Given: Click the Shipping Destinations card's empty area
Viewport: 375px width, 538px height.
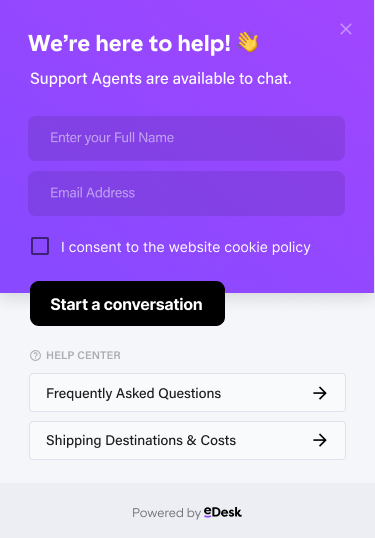Looking at the screenshot, I should tap(273, 440).
